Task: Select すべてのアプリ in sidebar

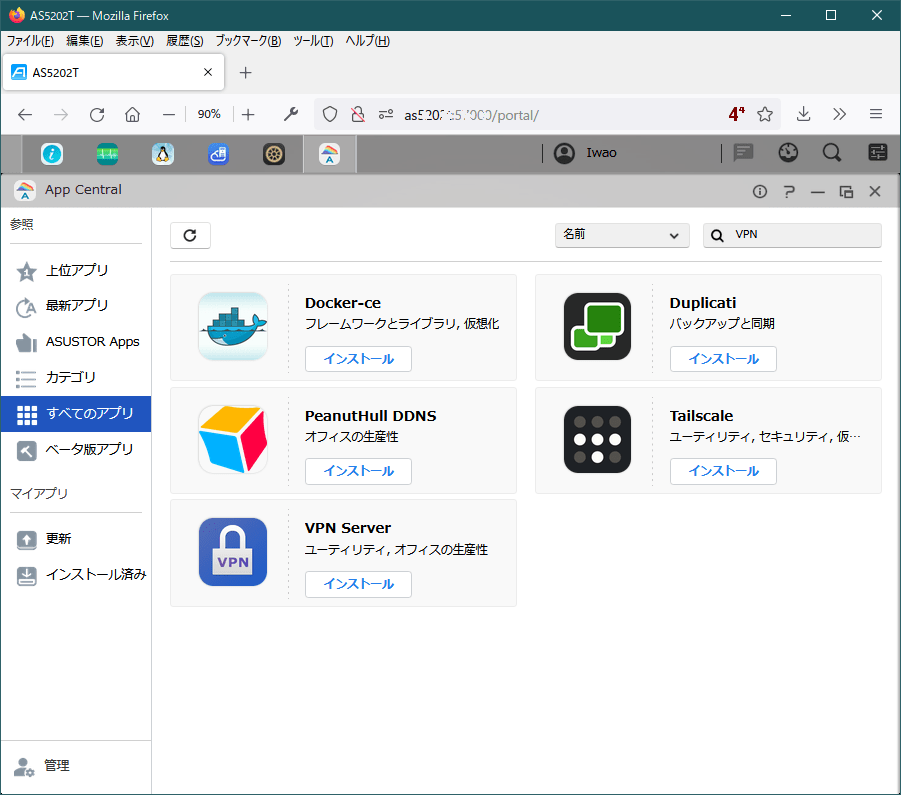Action: tap(76, 414)
